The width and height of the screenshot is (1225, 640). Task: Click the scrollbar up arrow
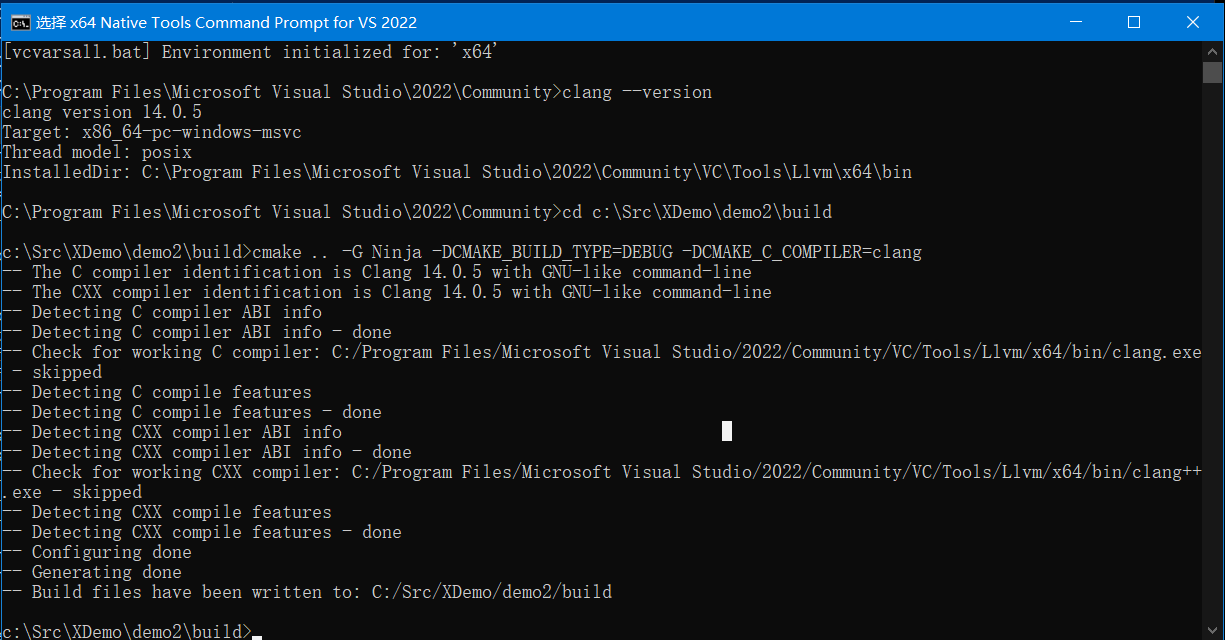coord(1213,49)
